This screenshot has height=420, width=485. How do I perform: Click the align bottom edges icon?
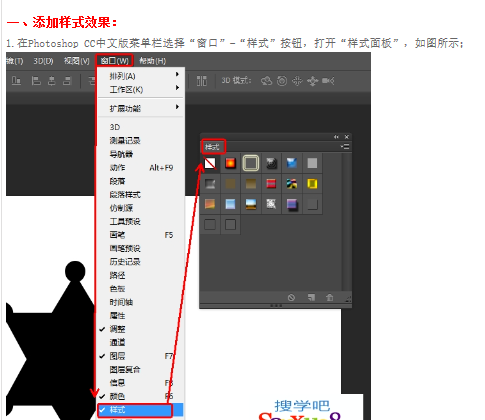[16, 80]
